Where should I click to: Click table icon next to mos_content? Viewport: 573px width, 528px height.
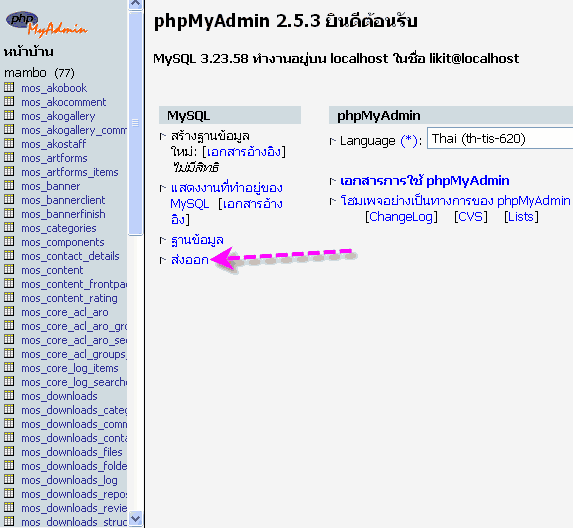click(9, 269)
